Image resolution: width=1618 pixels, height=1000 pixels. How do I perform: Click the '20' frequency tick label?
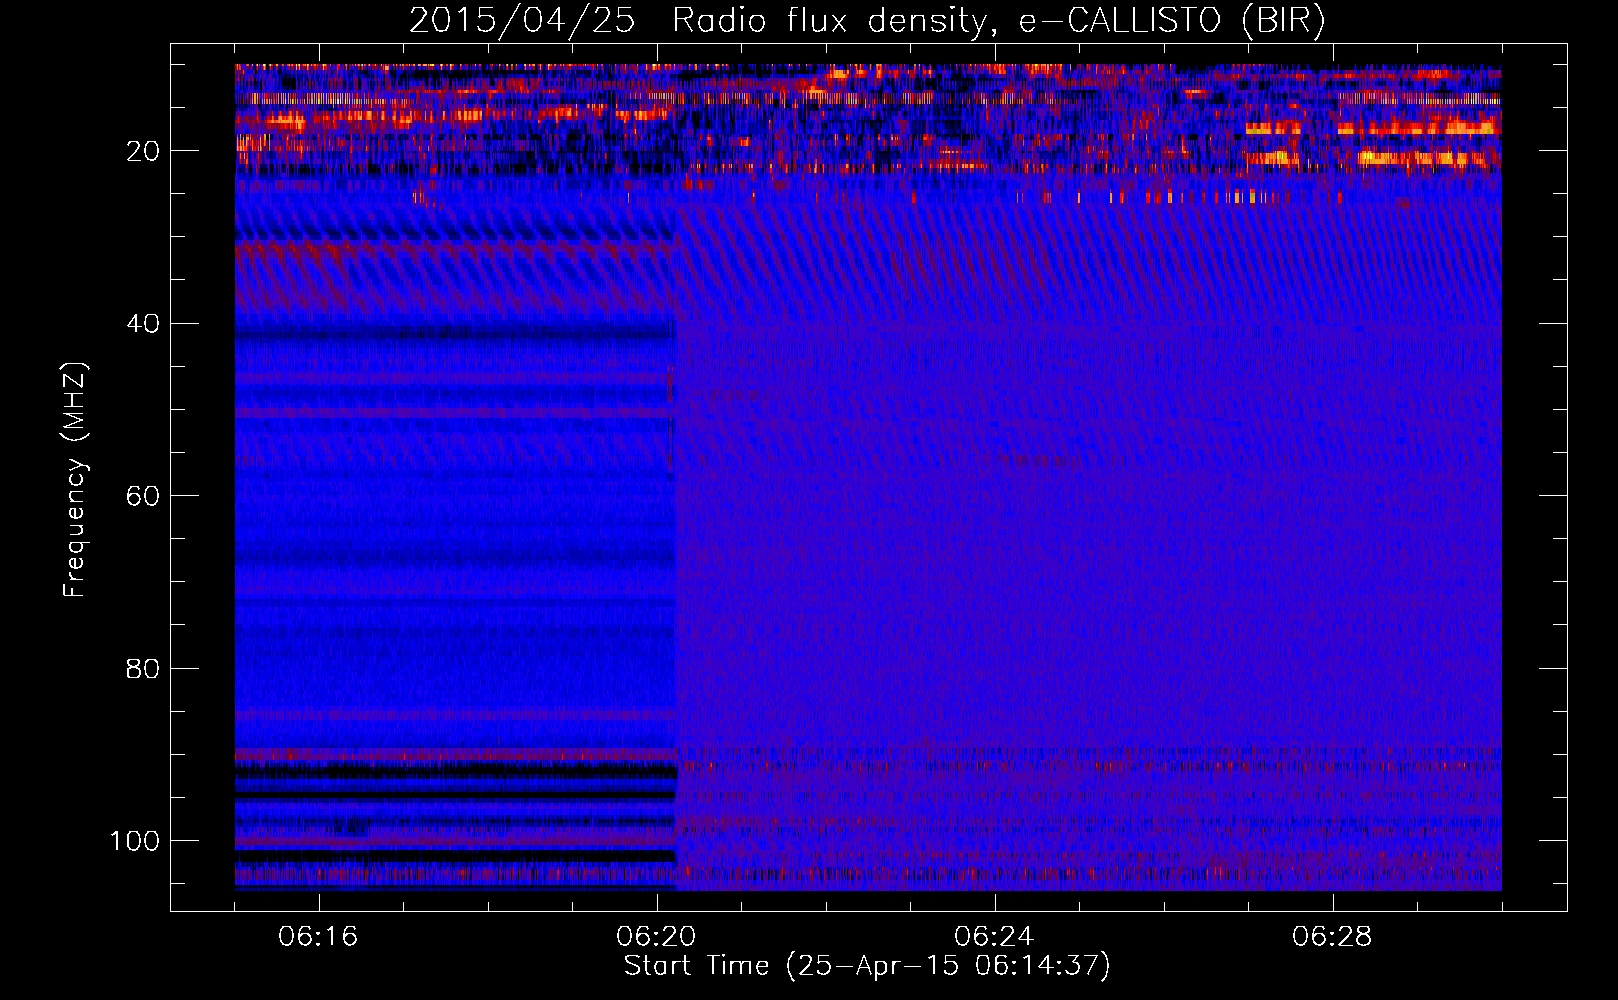tap(143, 151)
